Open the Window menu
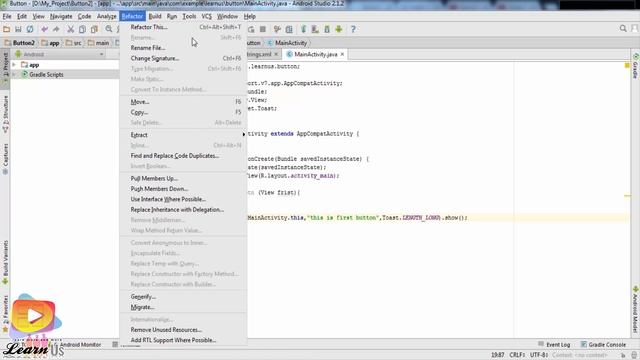Viewport: 640px width, 360px height. point(227,16)
